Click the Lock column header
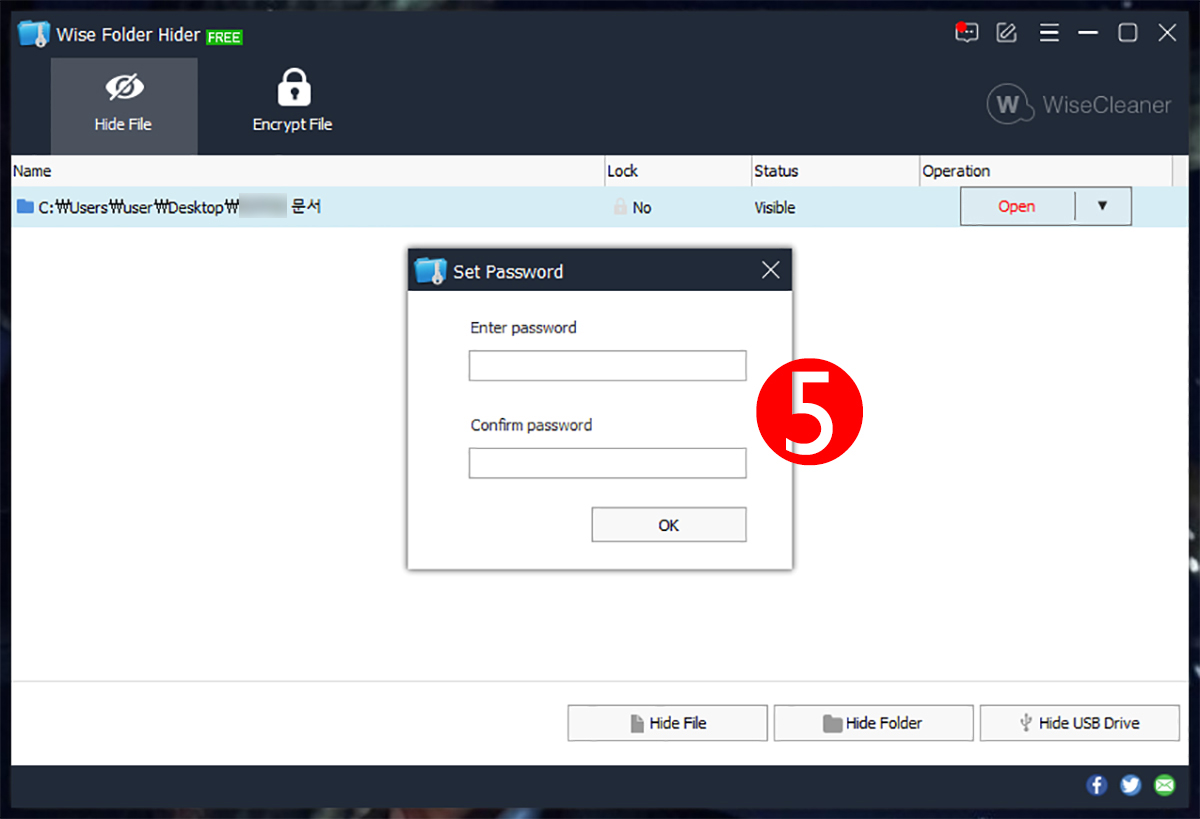The height and width of the screenshot is (819, 1200). click(x=678, y=171)
